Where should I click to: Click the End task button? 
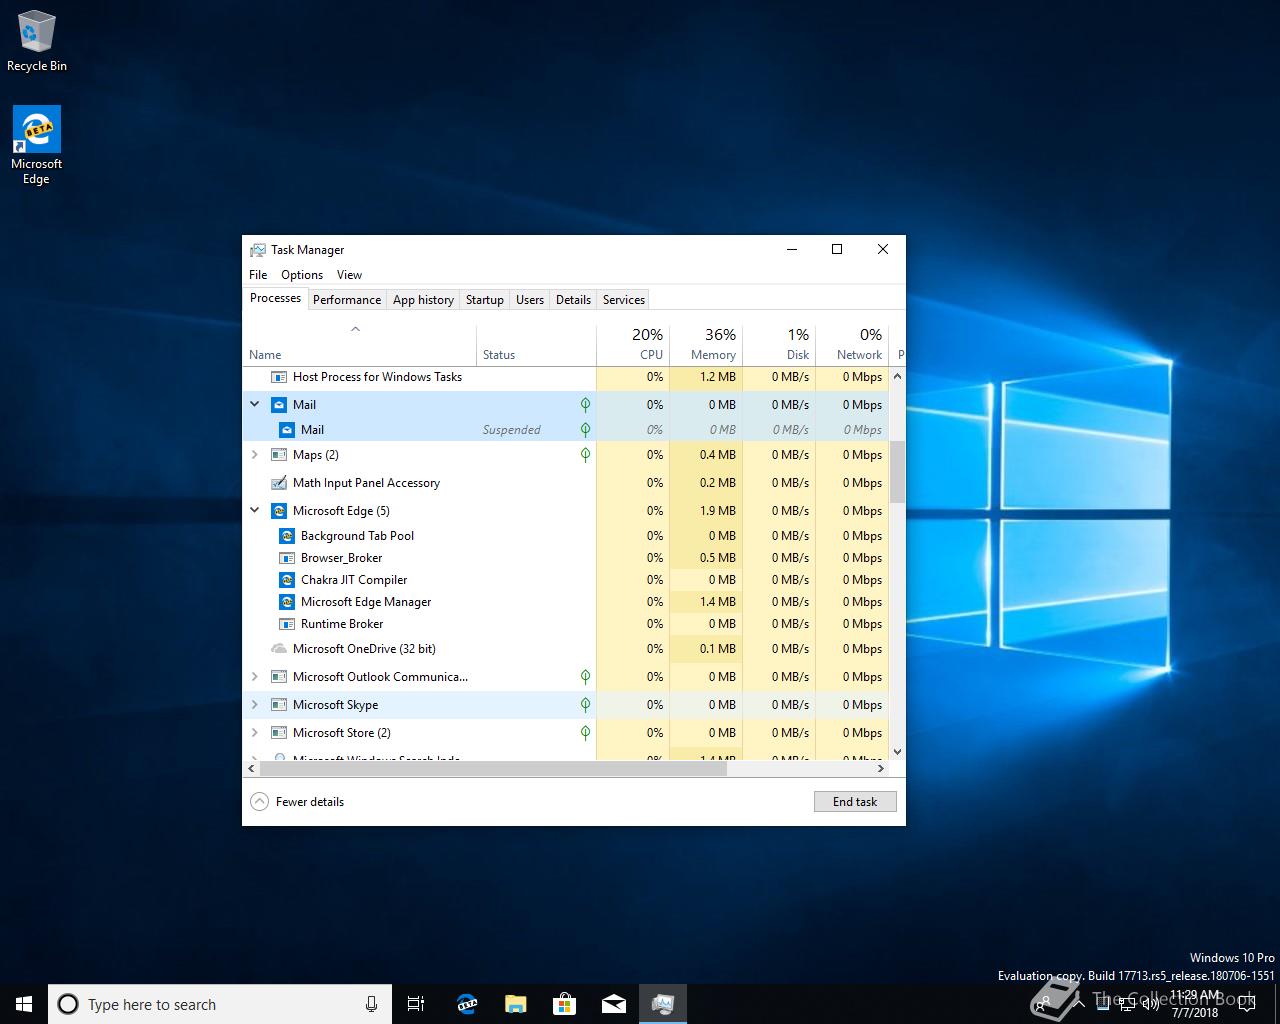point(855,802)
